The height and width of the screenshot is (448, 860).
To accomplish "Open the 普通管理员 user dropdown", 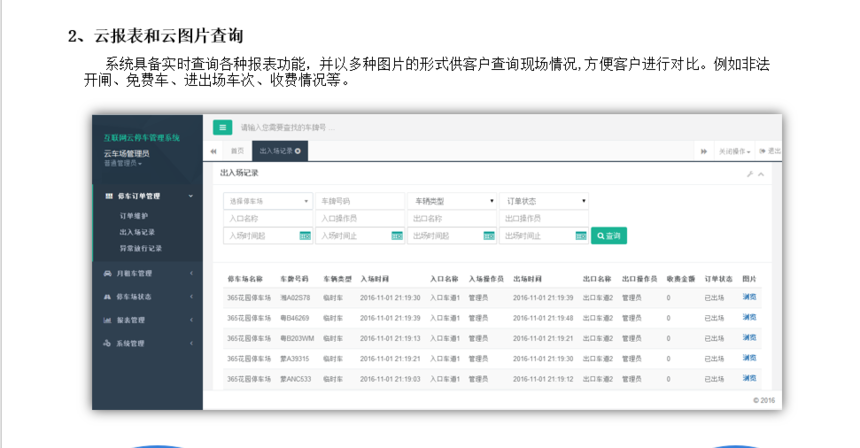I will (x=123, y=163).
